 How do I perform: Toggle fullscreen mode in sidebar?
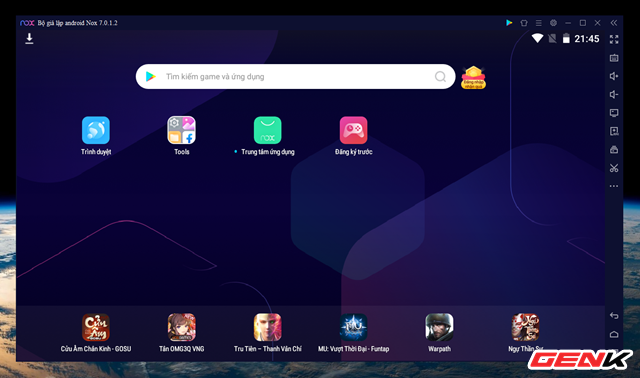click(x=614, y=39)
